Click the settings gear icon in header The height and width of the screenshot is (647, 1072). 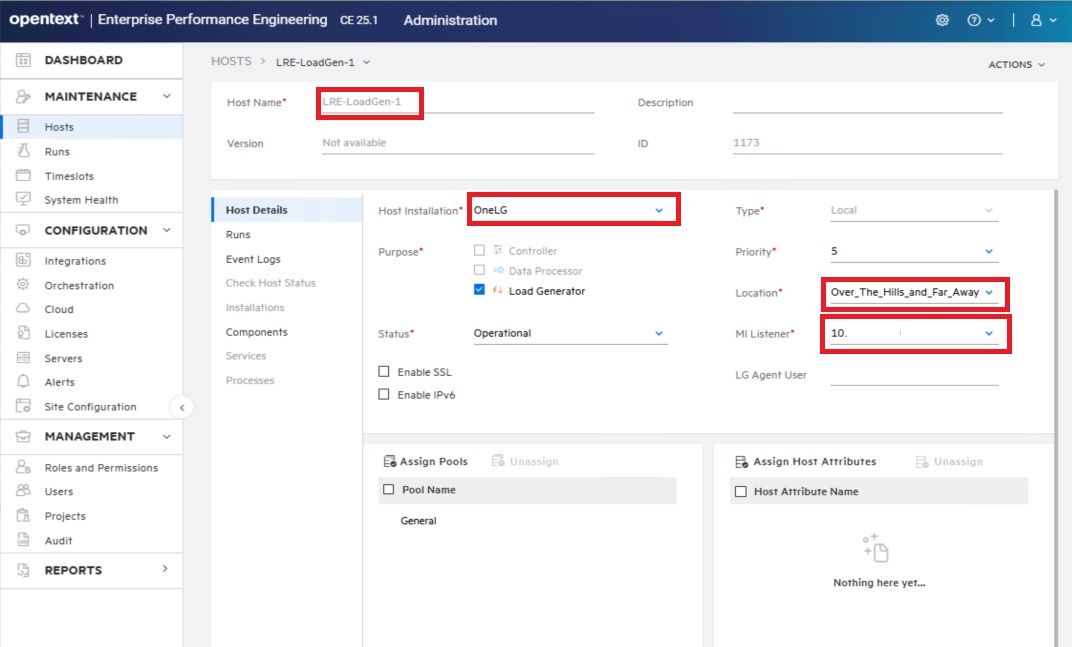(941, 20)
